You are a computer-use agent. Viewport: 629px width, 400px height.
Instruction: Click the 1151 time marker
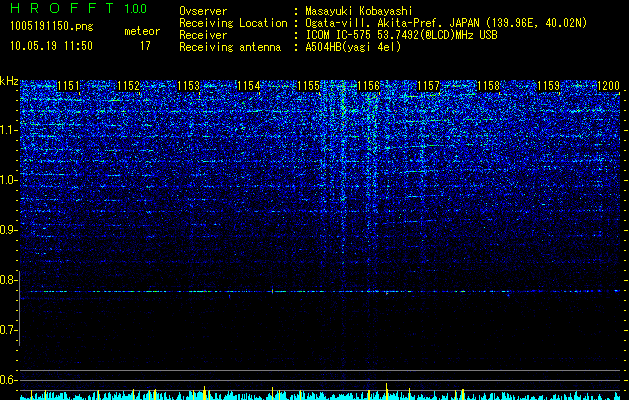coord(68,86)
